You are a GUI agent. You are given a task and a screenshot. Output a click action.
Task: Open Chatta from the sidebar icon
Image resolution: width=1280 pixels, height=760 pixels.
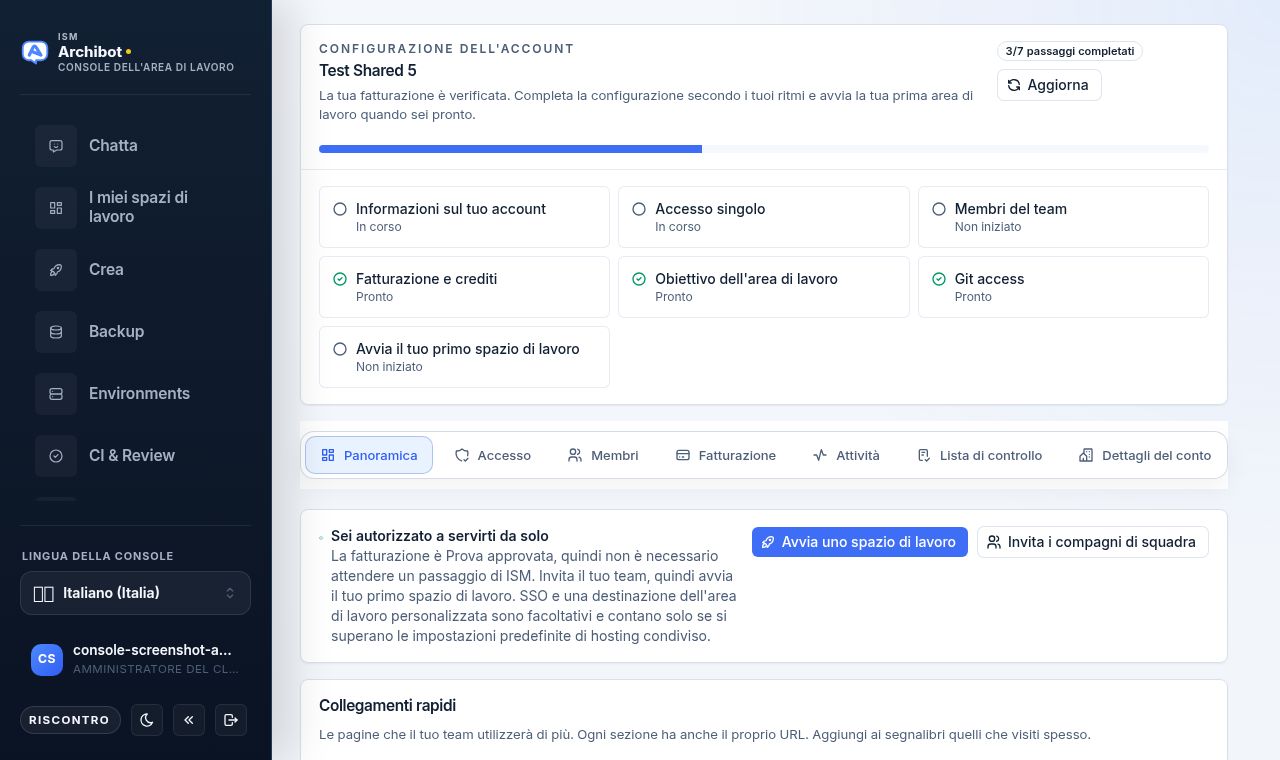[56, 146]
